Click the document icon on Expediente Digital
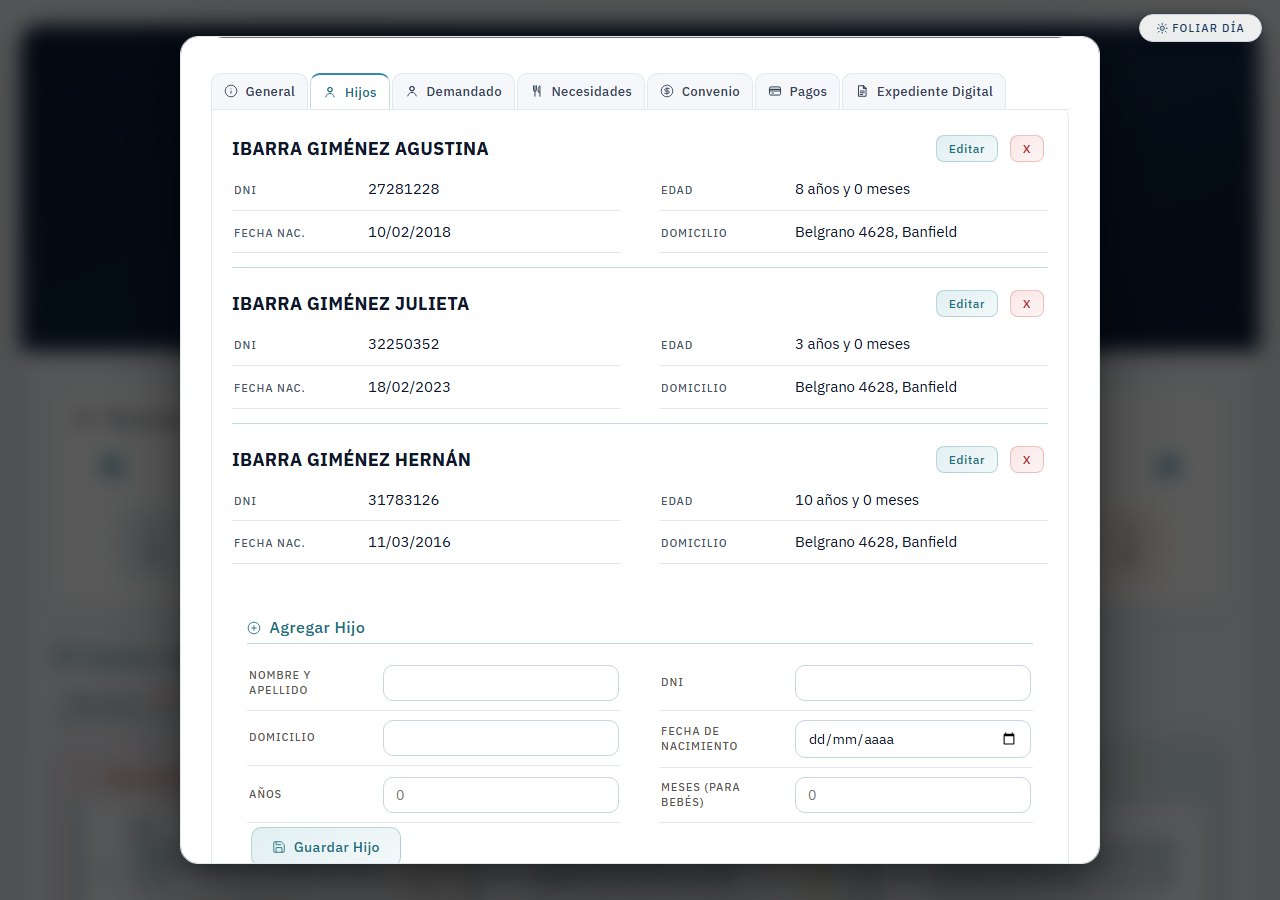 click(862, 91)
